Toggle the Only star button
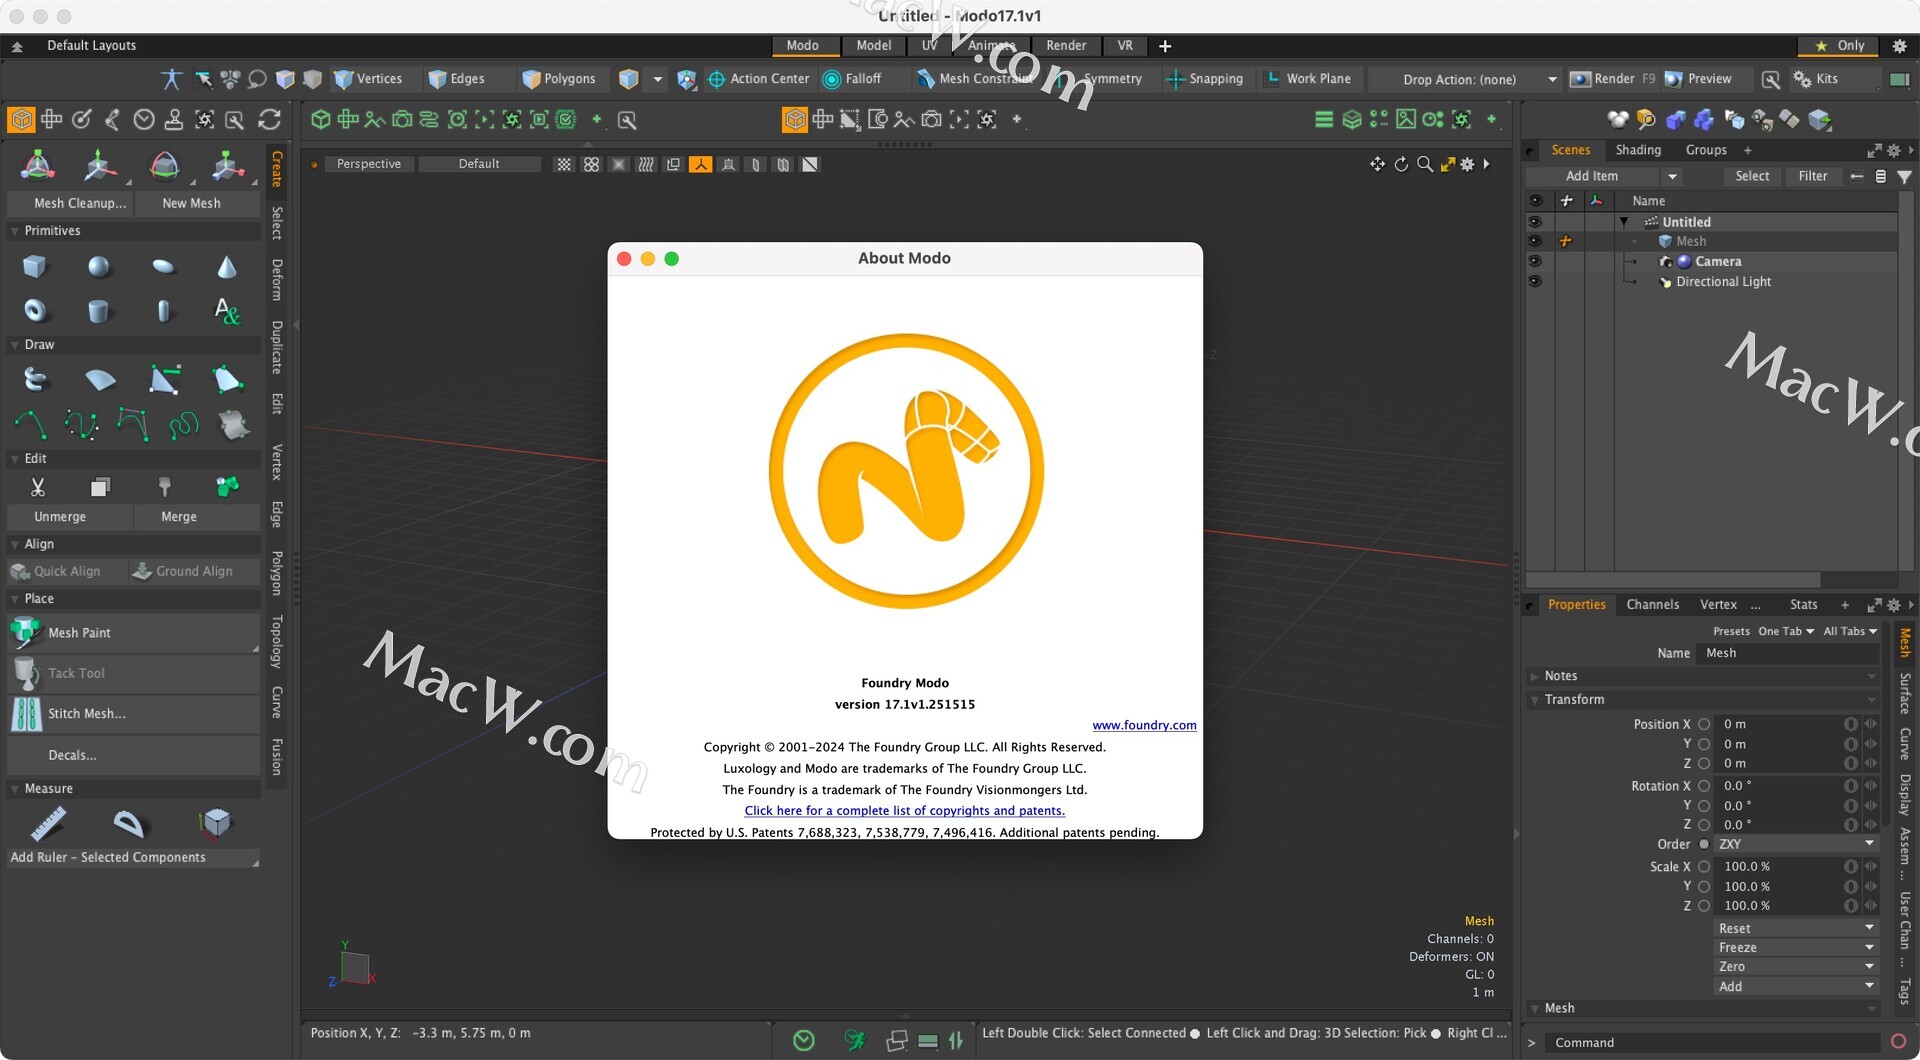Screen dimensions: 1920x1060 coord(1839,46)
